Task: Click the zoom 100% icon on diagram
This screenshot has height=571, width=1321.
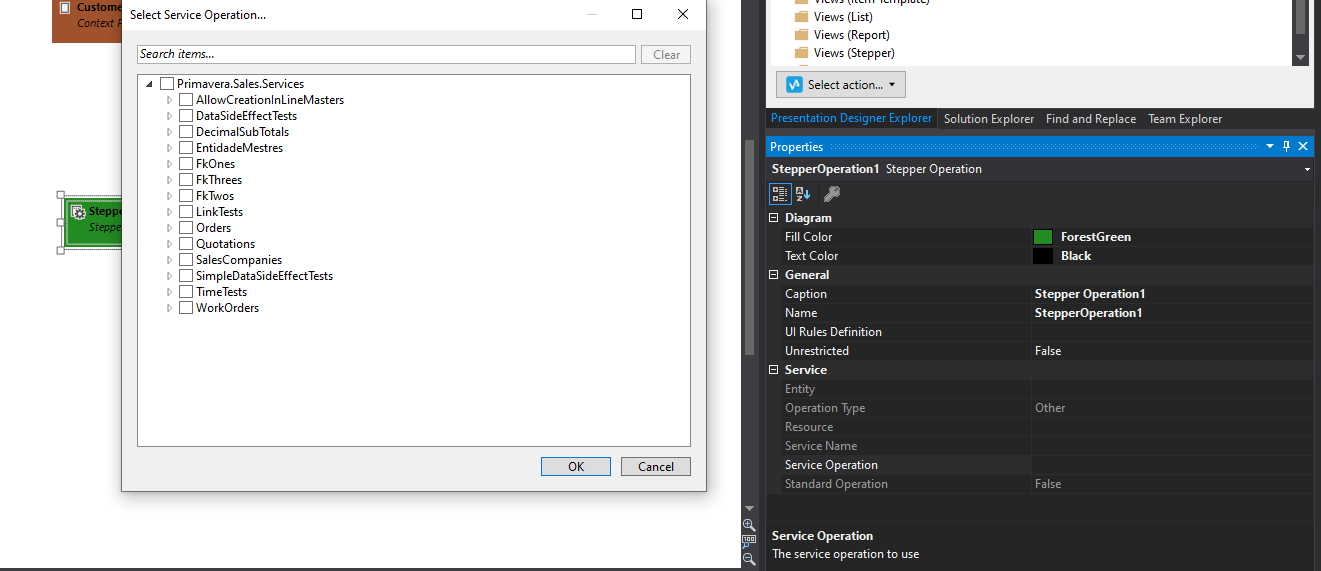Action: (749, 541)
